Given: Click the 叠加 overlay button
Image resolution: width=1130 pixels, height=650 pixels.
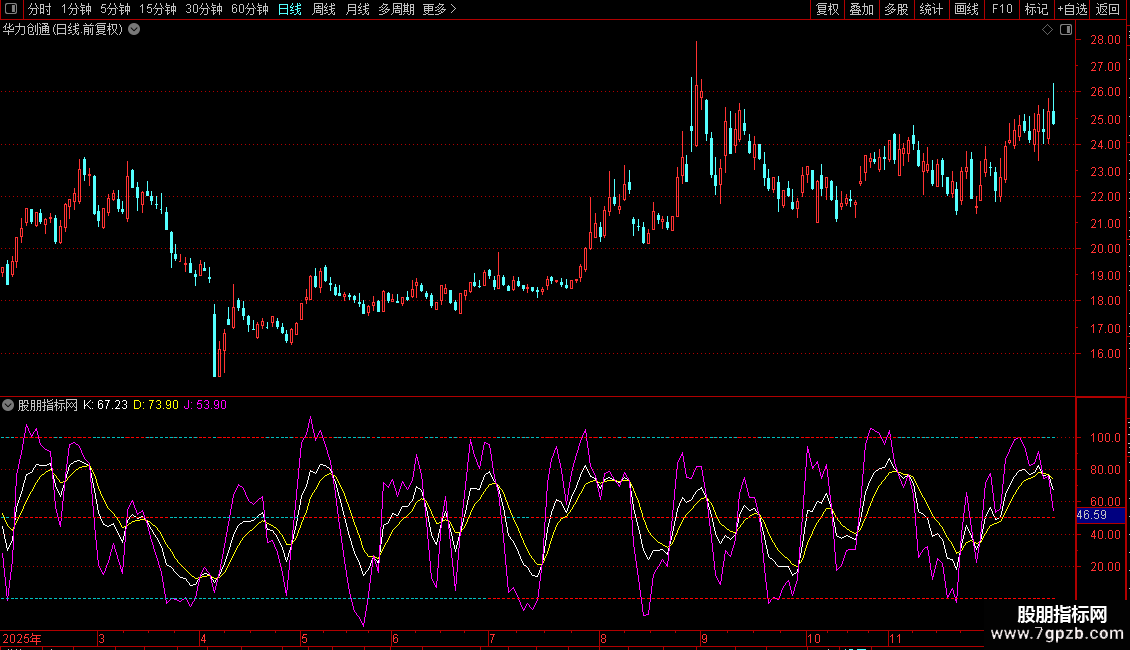Looking at the screenshot, I should [x=861, y=9].
